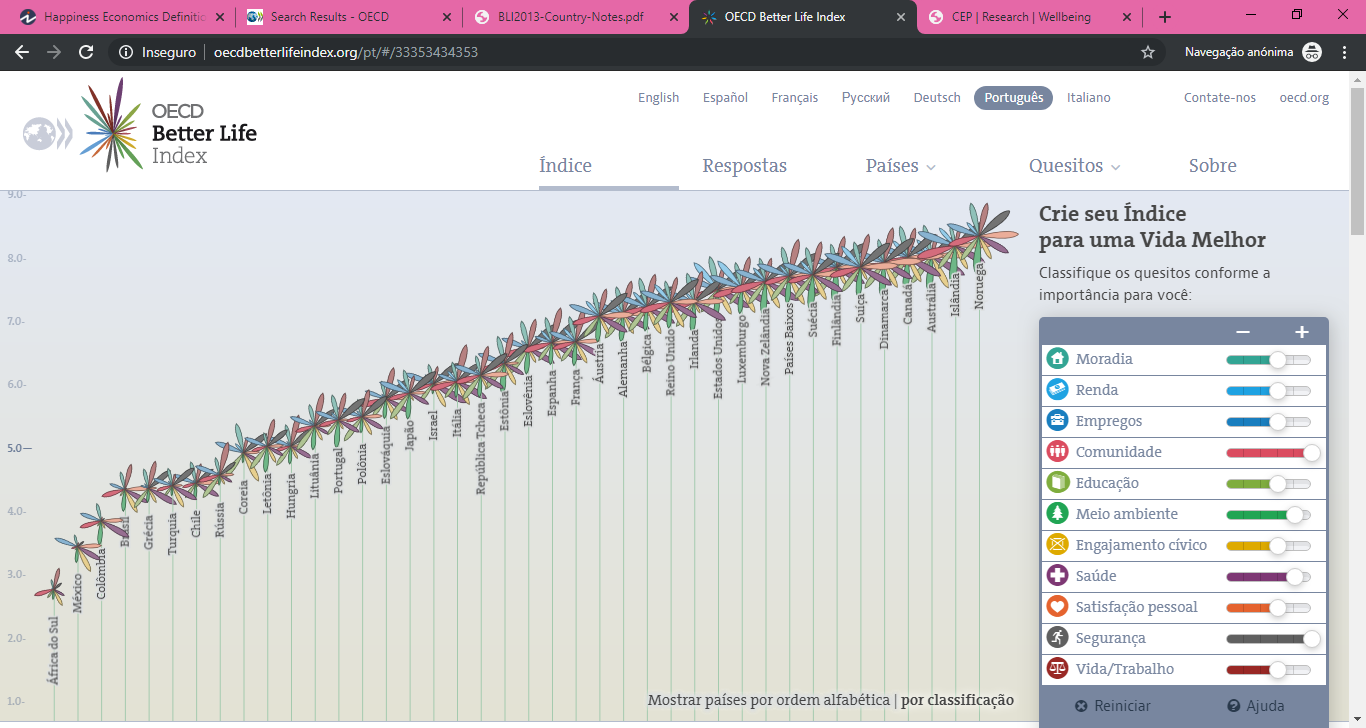The image size is (1366, 728).
Task: Open the oecd.org link
Action: [x=1304, y=97]
